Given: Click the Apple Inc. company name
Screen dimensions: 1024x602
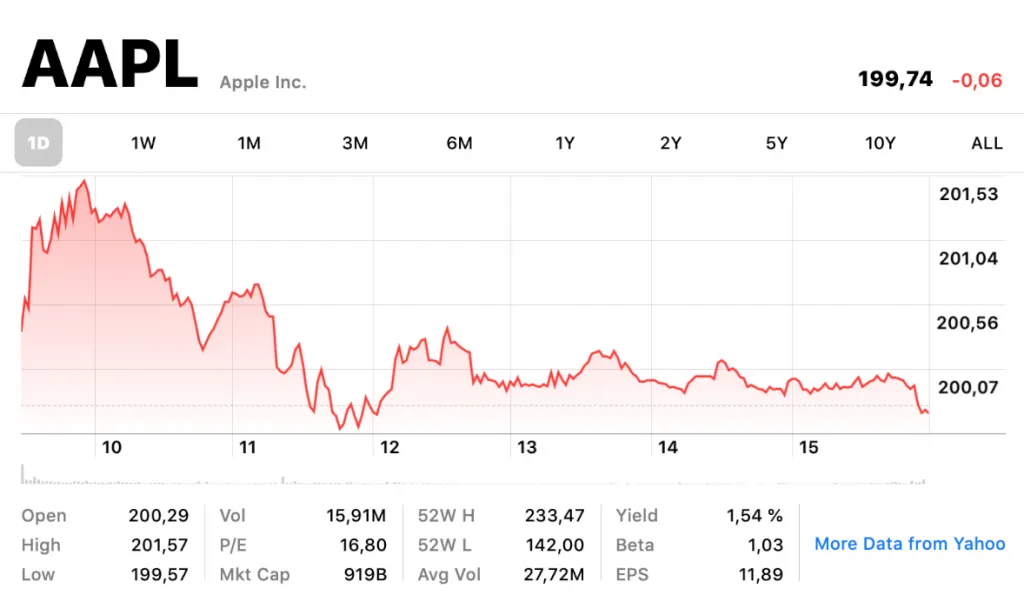Looking at the screenshot, I should click(263, 82).
